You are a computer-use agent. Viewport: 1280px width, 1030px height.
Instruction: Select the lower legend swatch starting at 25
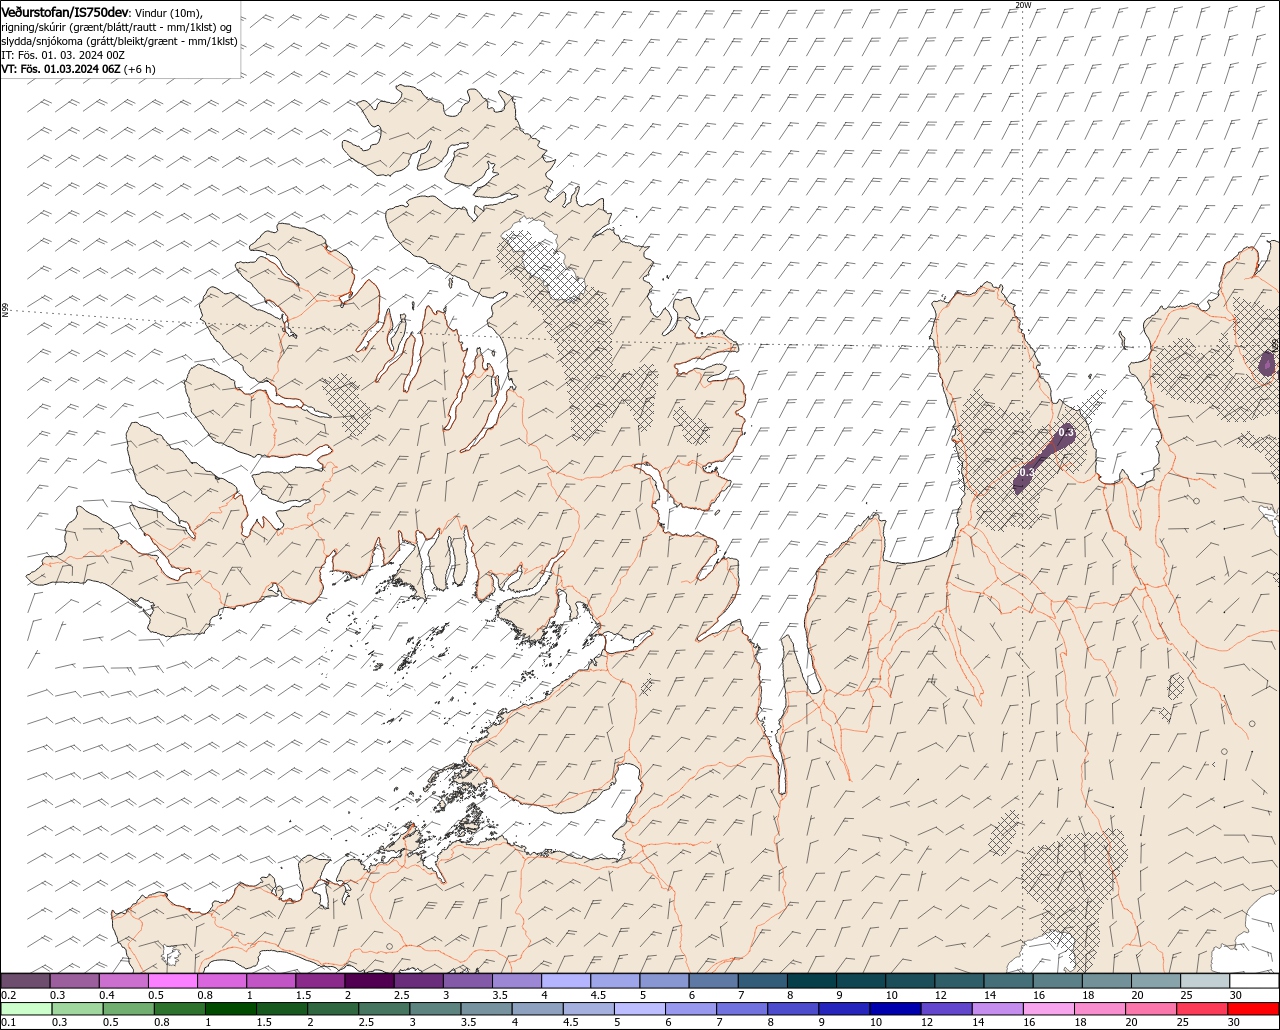pyautogui.click(x=1203, y=1009)
